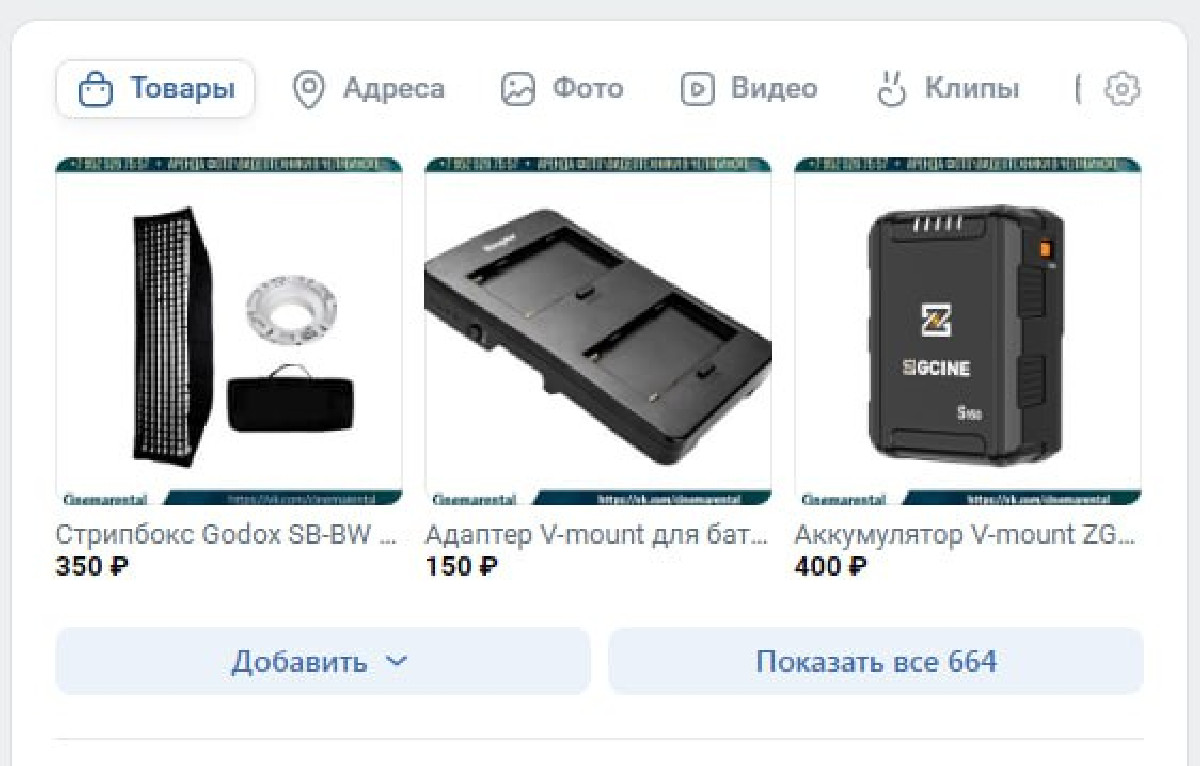This screenshot has height=766, width=1200.
Task: Open the Адаптер V-mount для бат... link
Action: (597, 535)
